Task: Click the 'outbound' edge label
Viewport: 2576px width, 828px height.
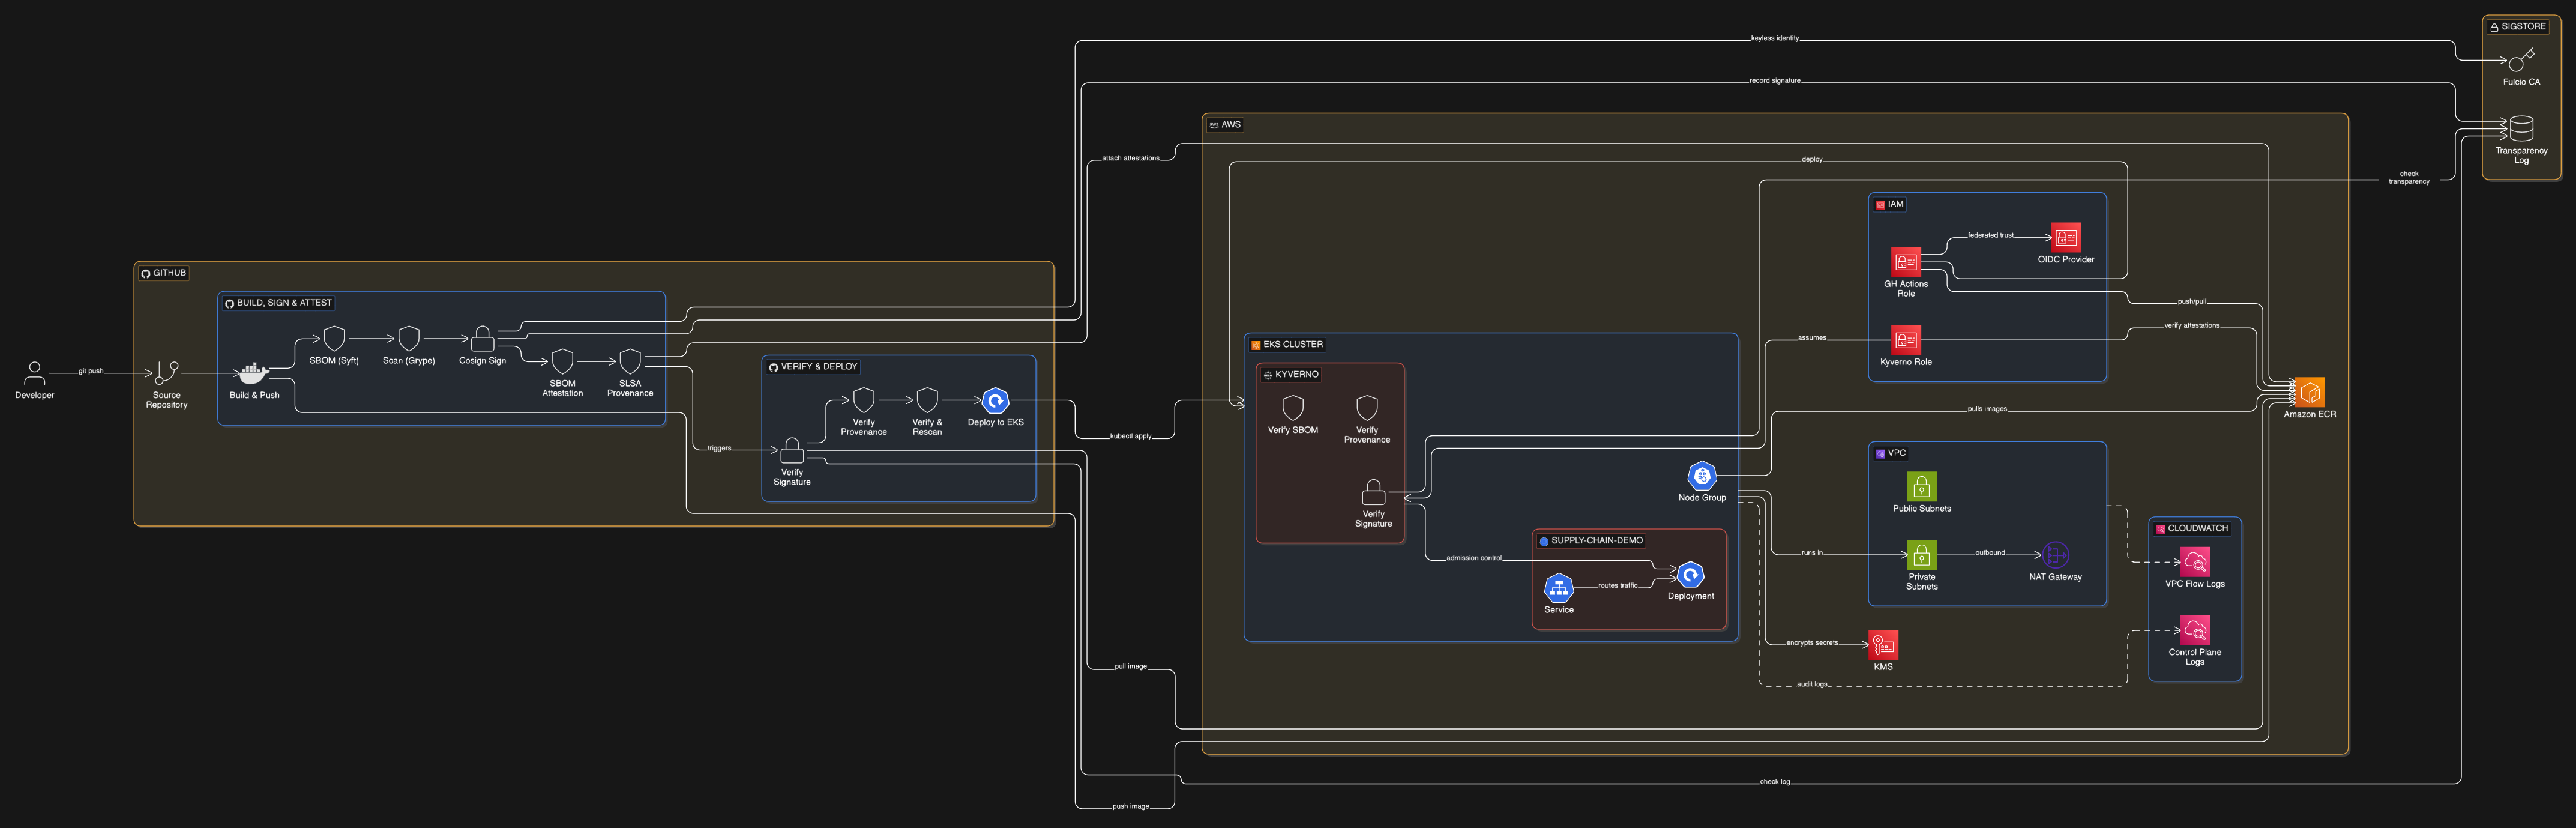Action: click(x=1990, y=553)
